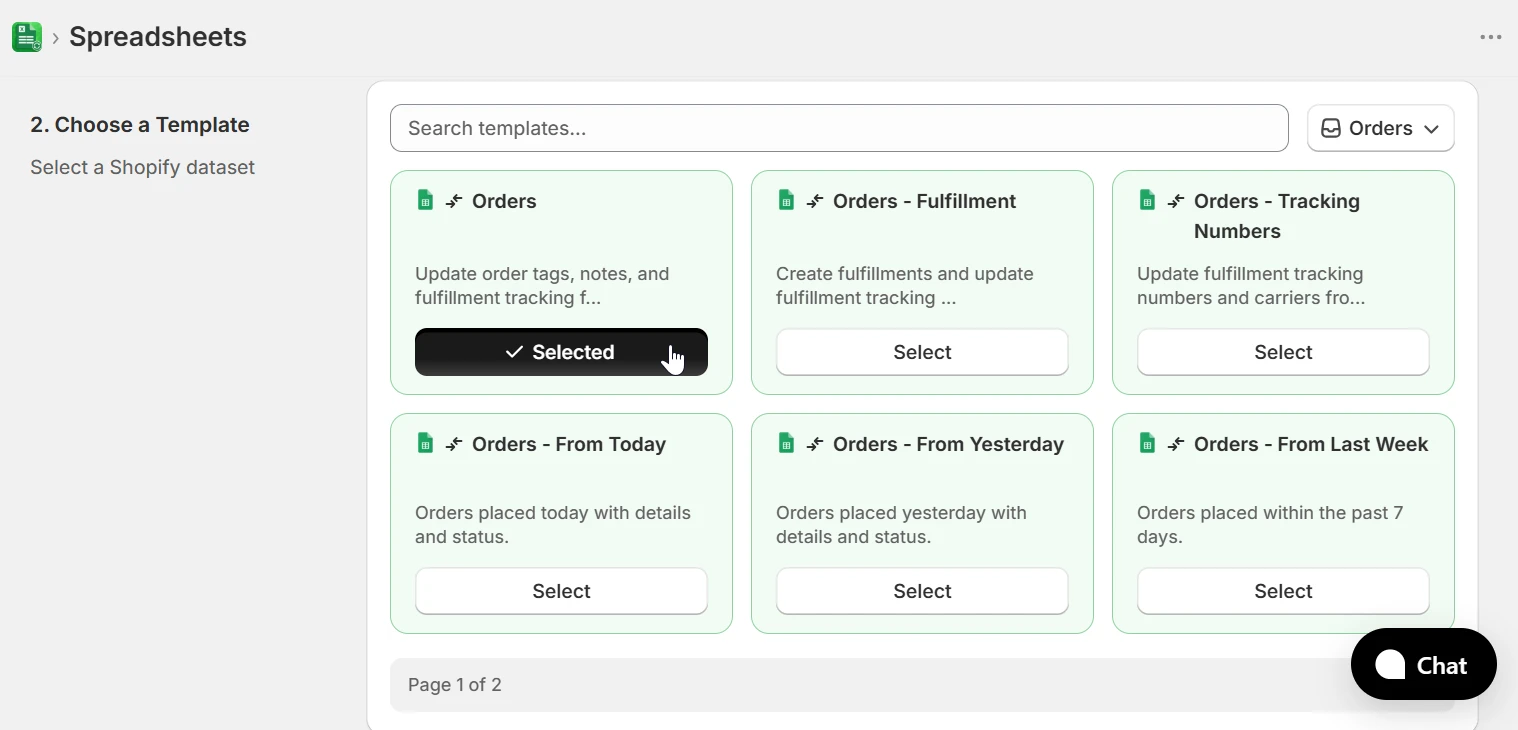The image size is (1518, 730).
Task: Click the Search templates field
Action: 839,128
